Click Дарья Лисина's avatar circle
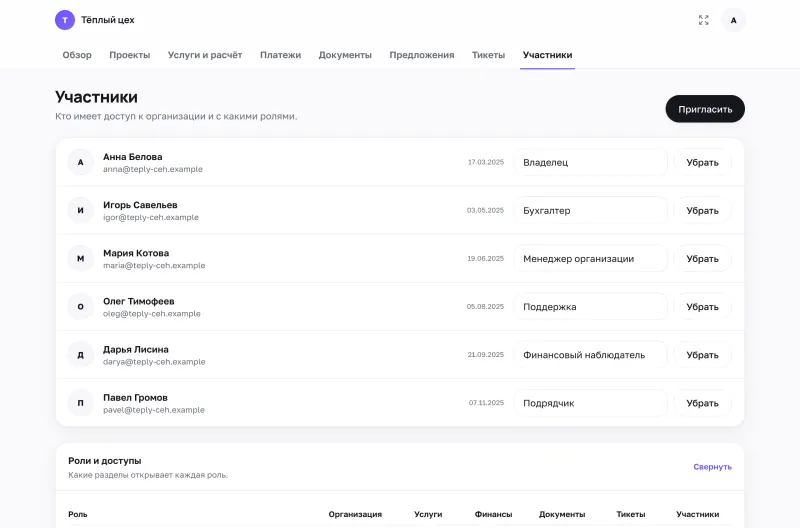The width and height of the screenshot is (800, 528). 81,355
